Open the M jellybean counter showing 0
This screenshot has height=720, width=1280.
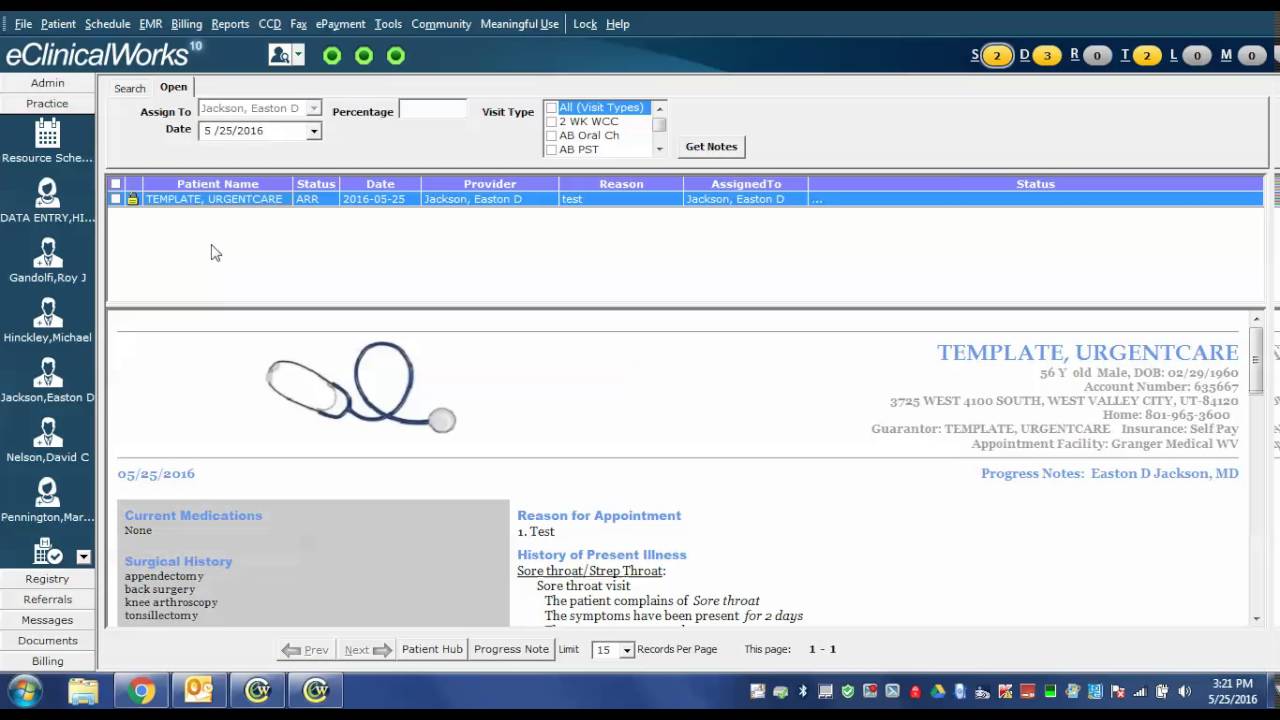[x=1251, y=56]
